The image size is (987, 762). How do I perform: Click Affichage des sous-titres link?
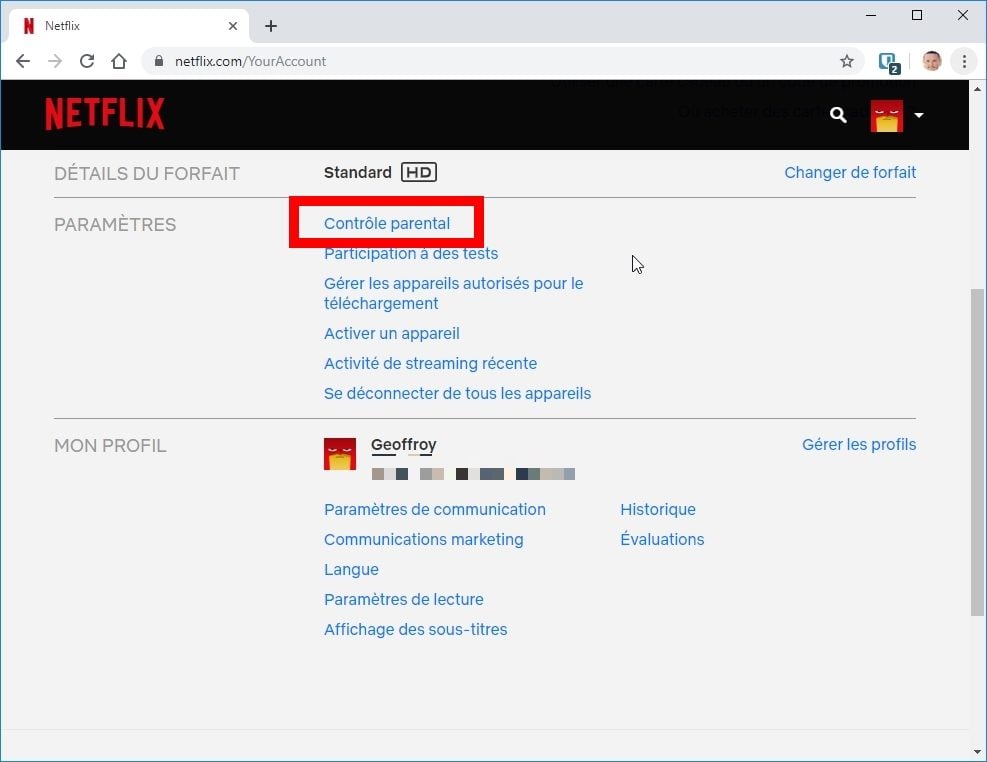pos(415,630)
